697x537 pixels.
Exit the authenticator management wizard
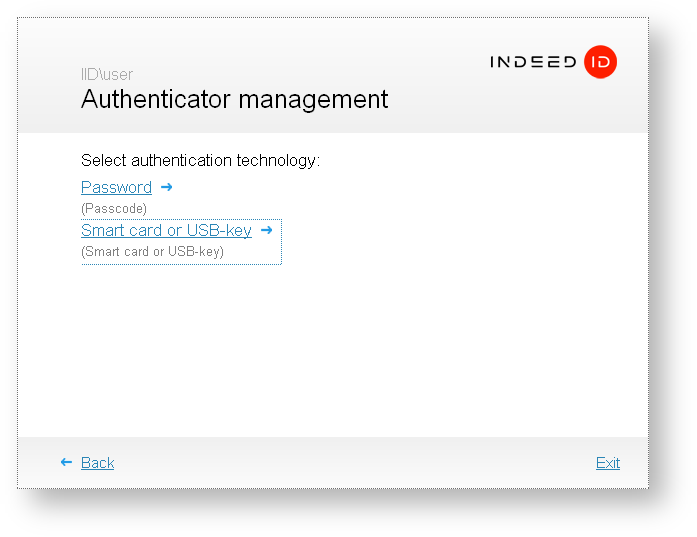(607, 463)
